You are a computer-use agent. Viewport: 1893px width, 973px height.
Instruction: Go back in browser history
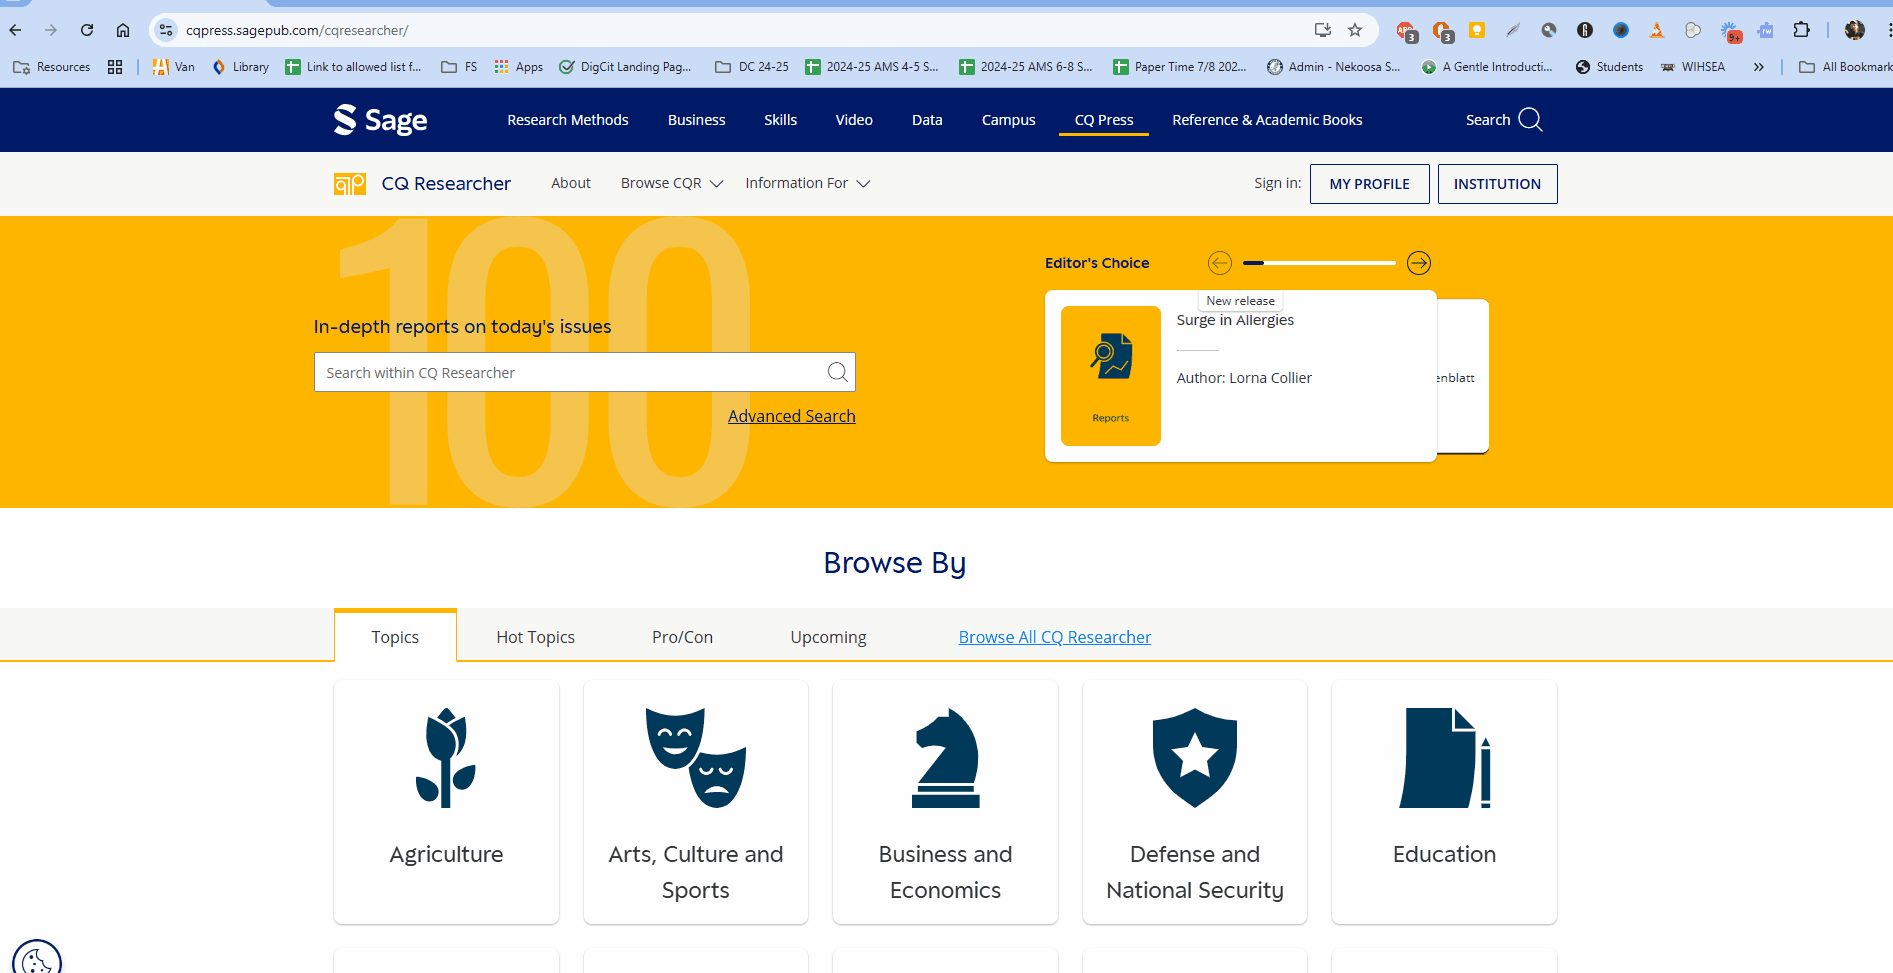pos(15,30)
